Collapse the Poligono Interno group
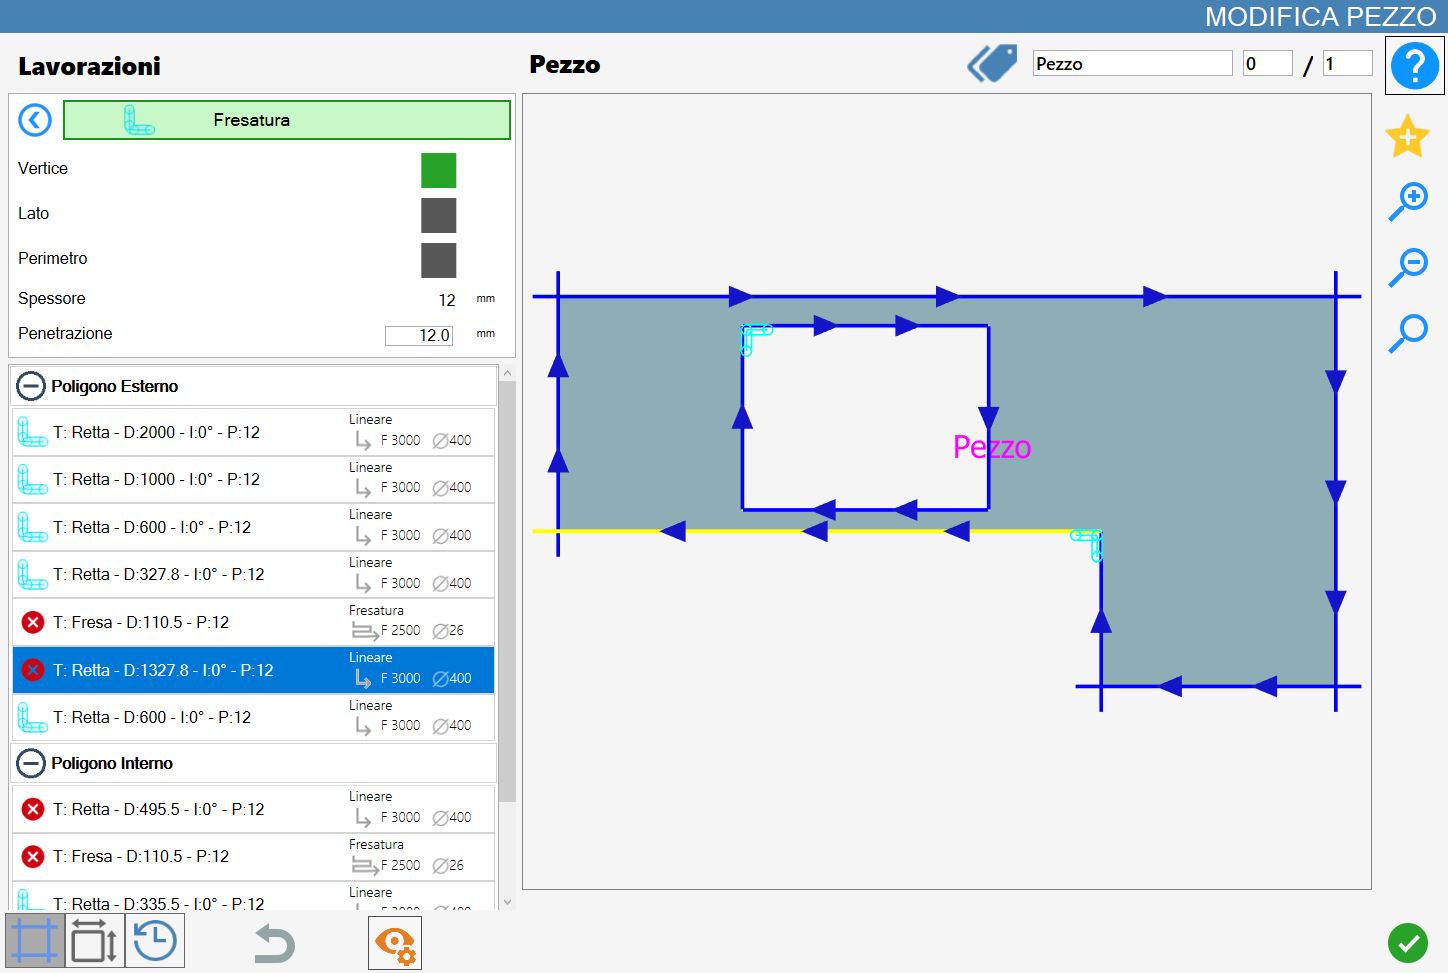Screen dimensions: 1448x973 pyautogui.click(x=31, y=763)
